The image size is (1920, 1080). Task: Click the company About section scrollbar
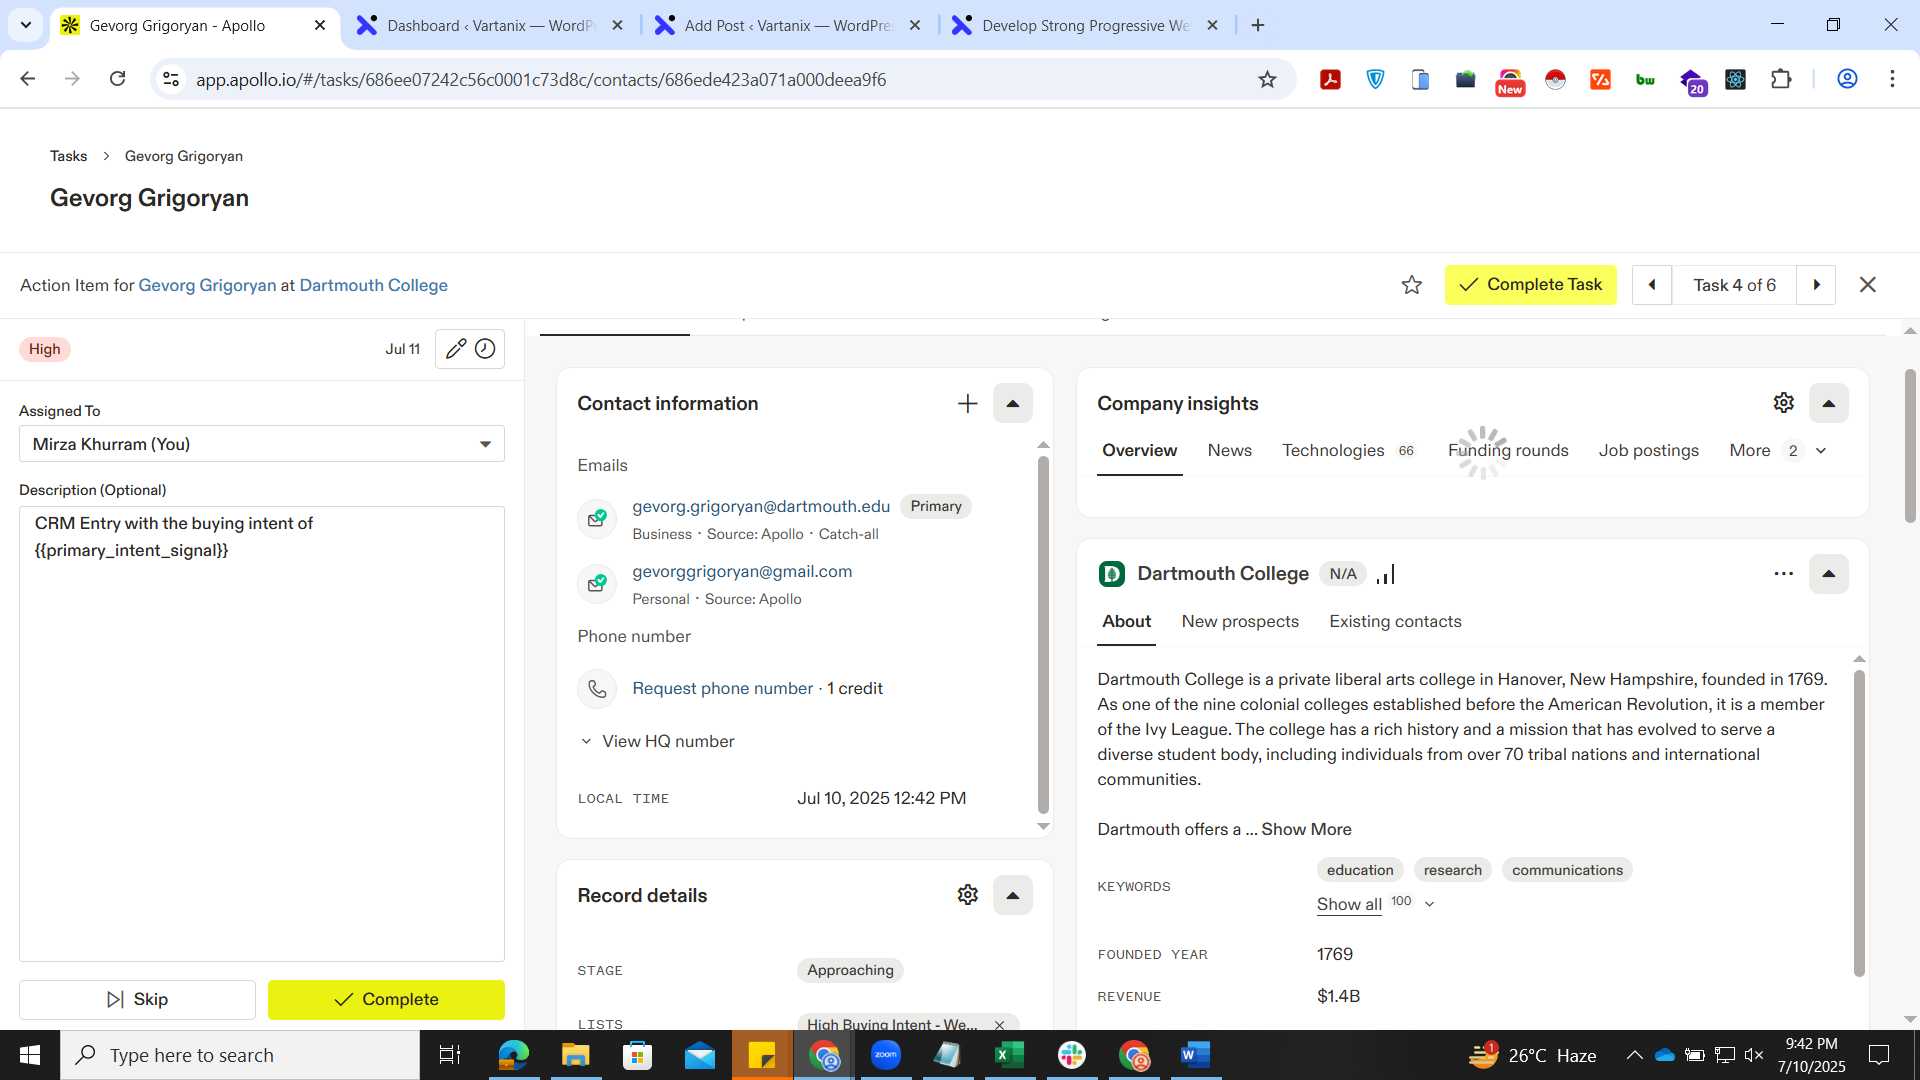pyautogui.click(x=1859, y=823)
